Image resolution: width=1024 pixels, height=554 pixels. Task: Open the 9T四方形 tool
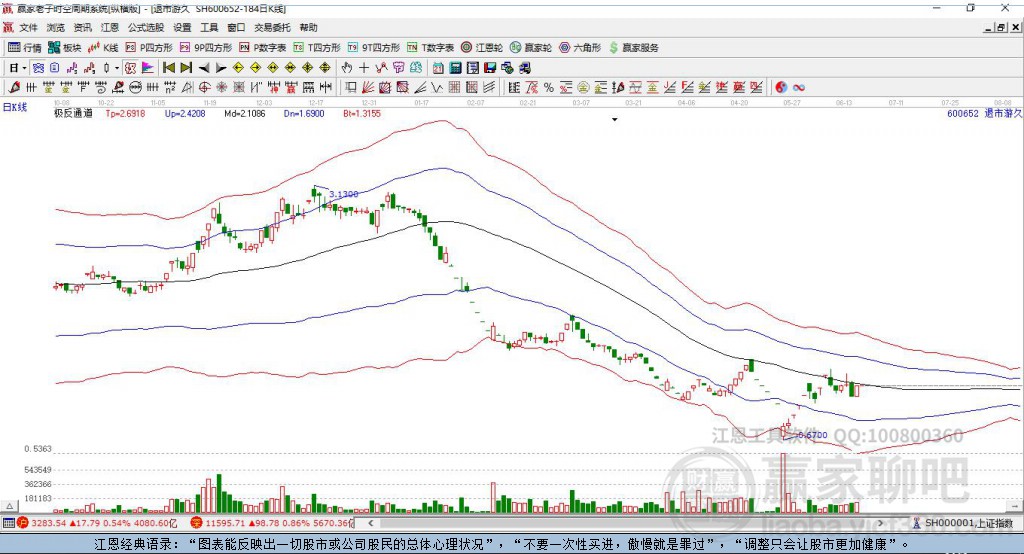pyautogui.click(x=373, y=48)
